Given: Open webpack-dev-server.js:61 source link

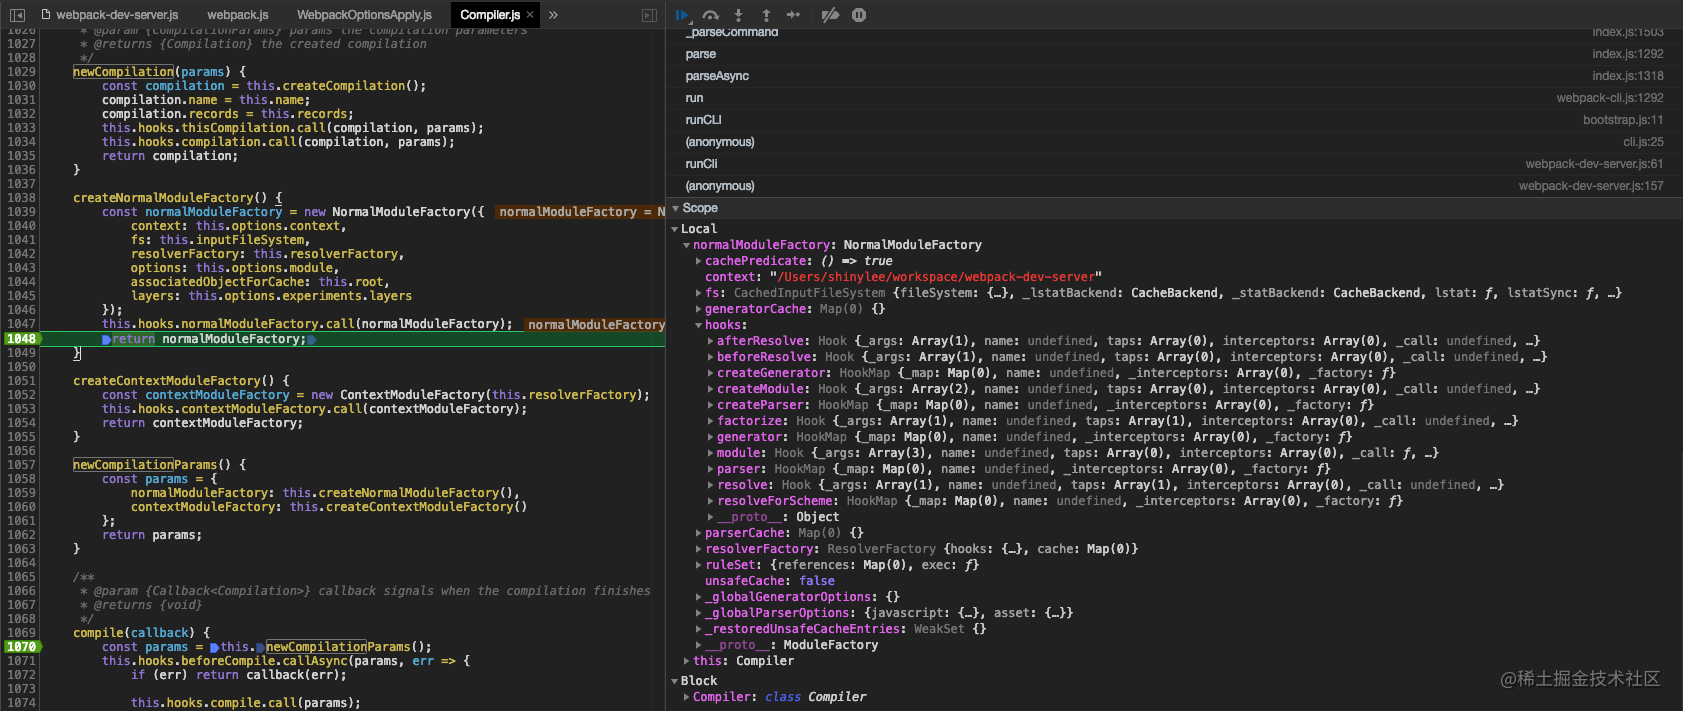Looking at the screenshot, I should (x=1594, y=164).
